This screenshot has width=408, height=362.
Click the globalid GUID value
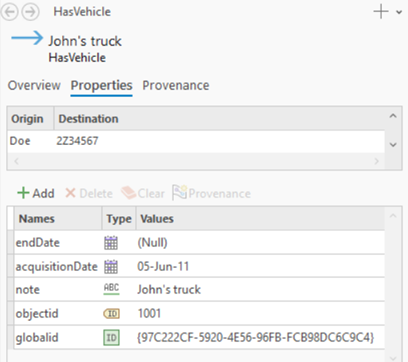[256, 337]
